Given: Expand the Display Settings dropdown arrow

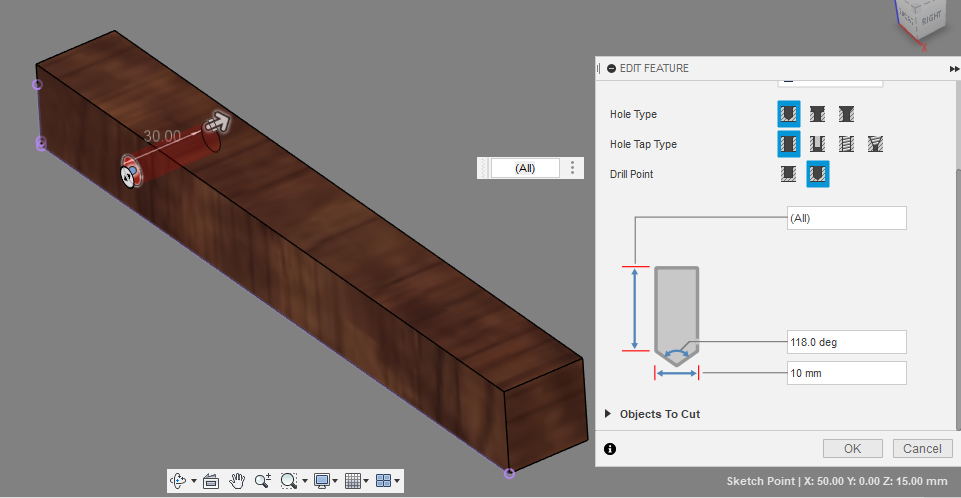Looking at the screenshot, I should pos(335,481).
